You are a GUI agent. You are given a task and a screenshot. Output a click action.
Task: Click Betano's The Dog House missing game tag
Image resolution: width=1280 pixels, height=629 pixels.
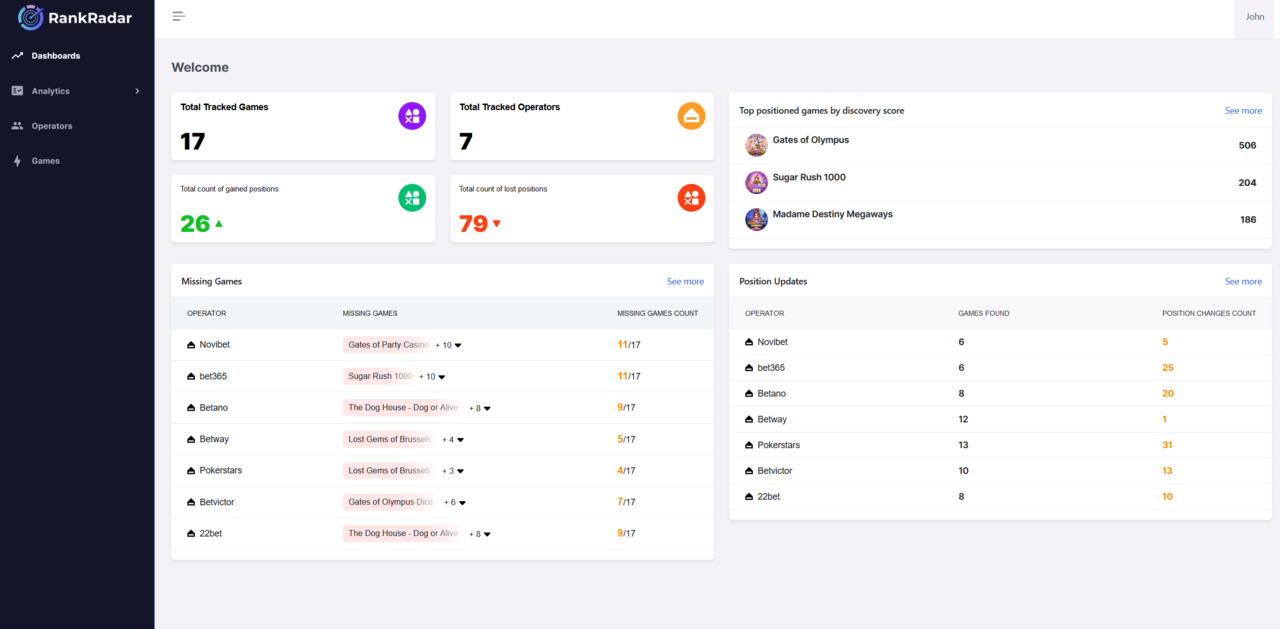(403, 408)
